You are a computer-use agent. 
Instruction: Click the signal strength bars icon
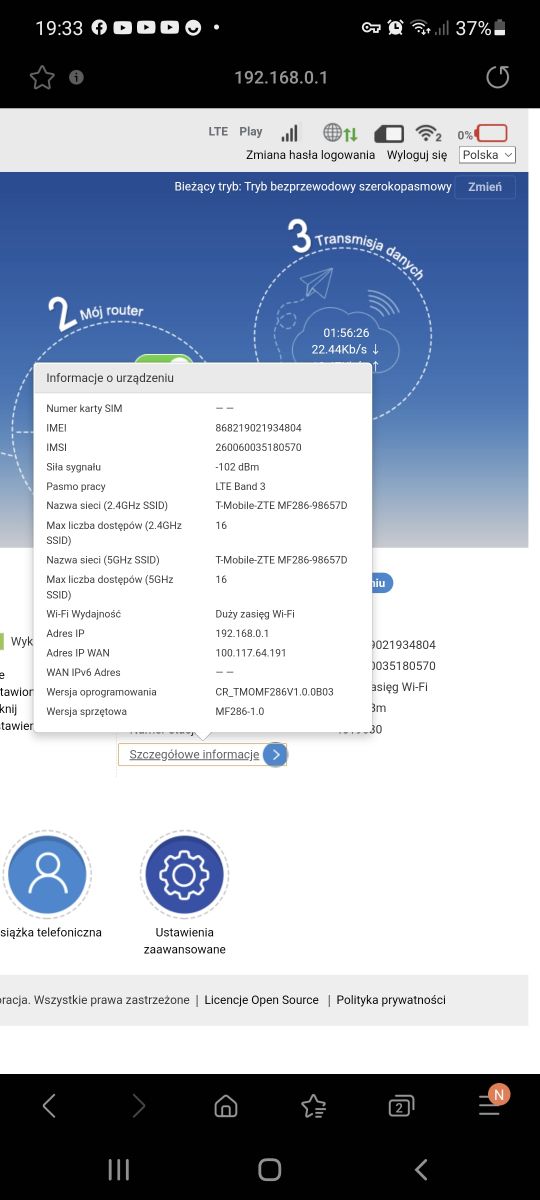289,133
